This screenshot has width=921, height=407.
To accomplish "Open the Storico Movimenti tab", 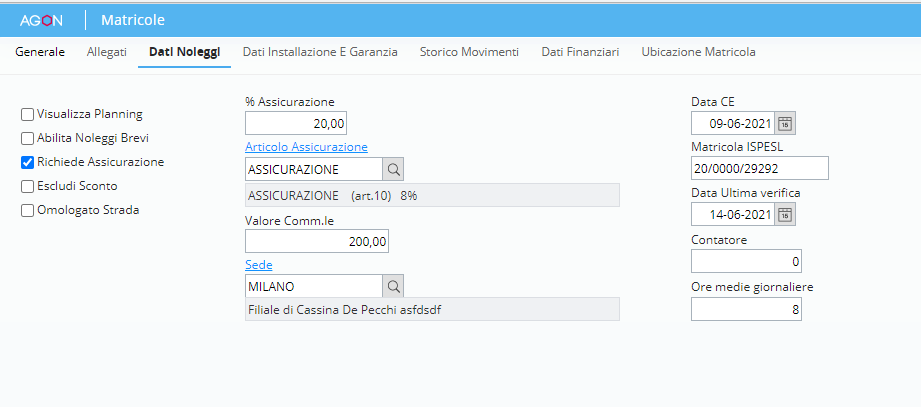I will point(469,51).
